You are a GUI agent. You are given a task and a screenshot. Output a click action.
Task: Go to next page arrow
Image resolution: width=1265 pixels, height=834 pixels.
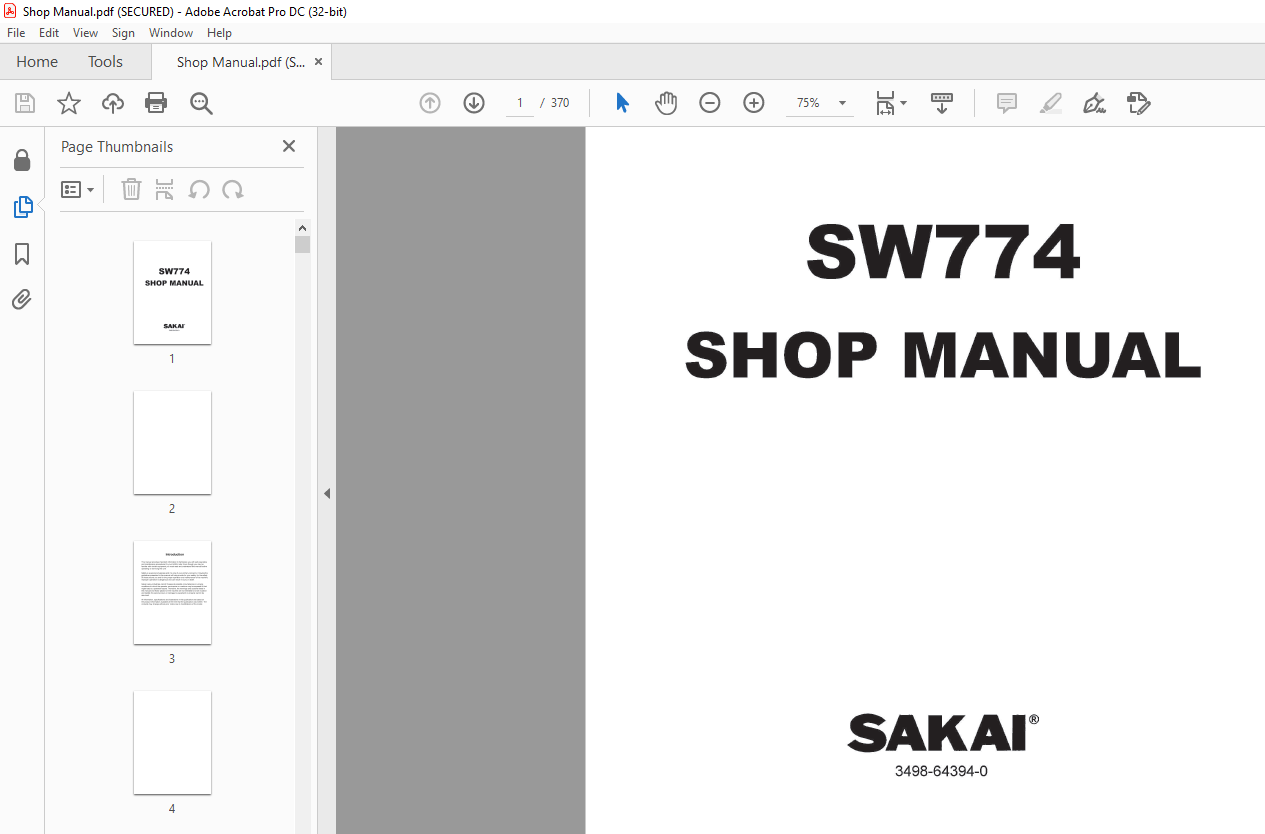coord(474,103)
